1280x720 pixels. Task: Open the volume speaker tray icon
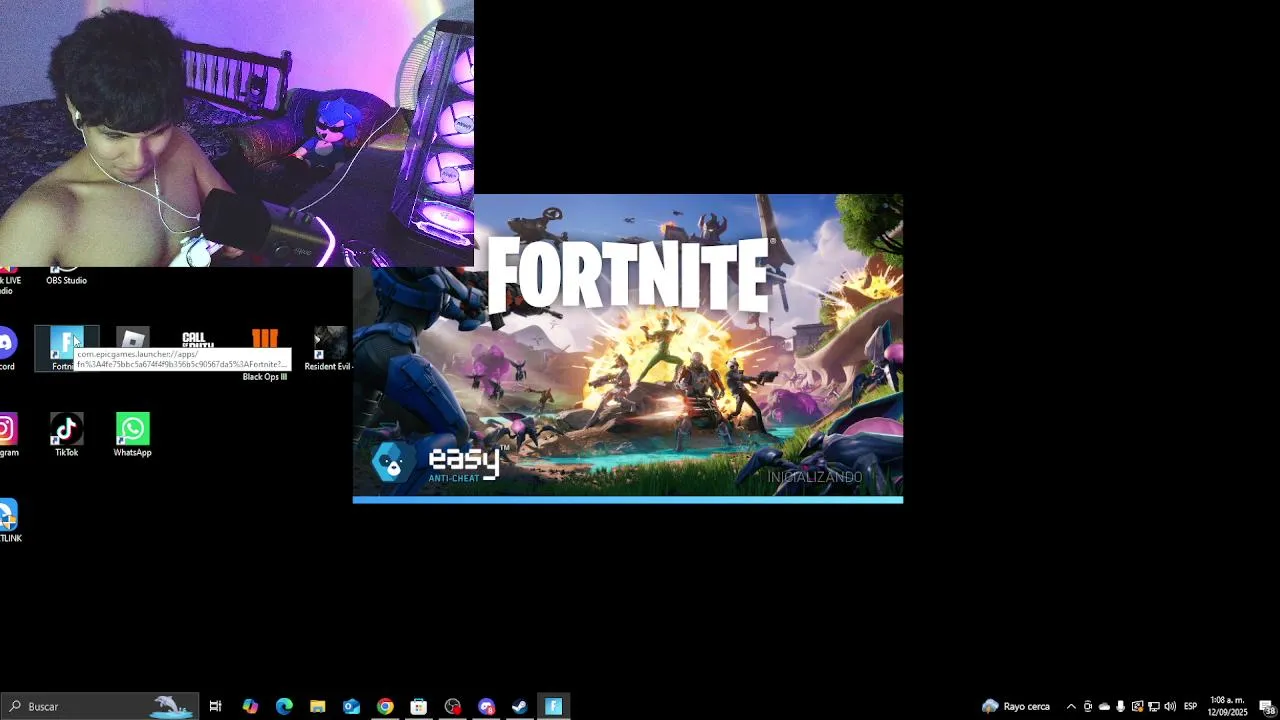[x=1170, y=706]
